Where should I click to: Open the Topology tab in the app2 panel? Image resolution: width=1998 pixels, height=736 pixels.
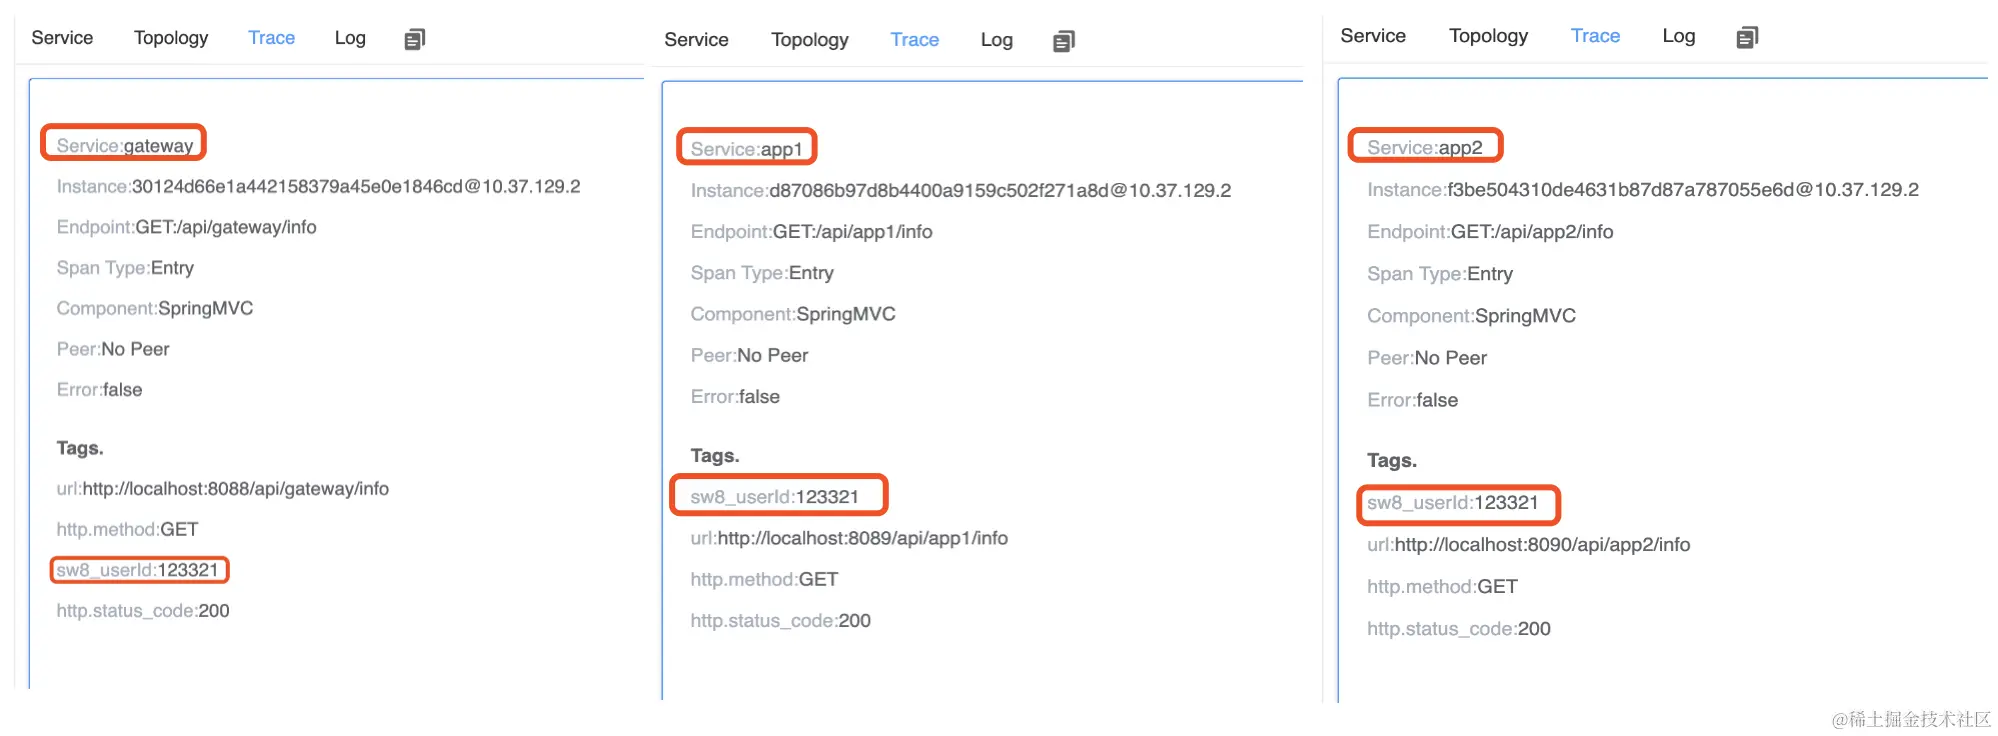tap(1489, 36)
